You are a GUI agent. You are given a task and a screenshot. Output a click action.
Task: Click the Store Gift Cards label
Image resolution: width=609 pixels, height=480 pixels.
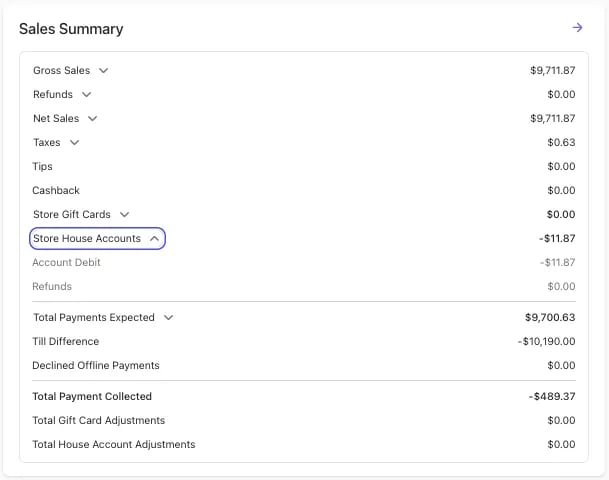[72, 215]
